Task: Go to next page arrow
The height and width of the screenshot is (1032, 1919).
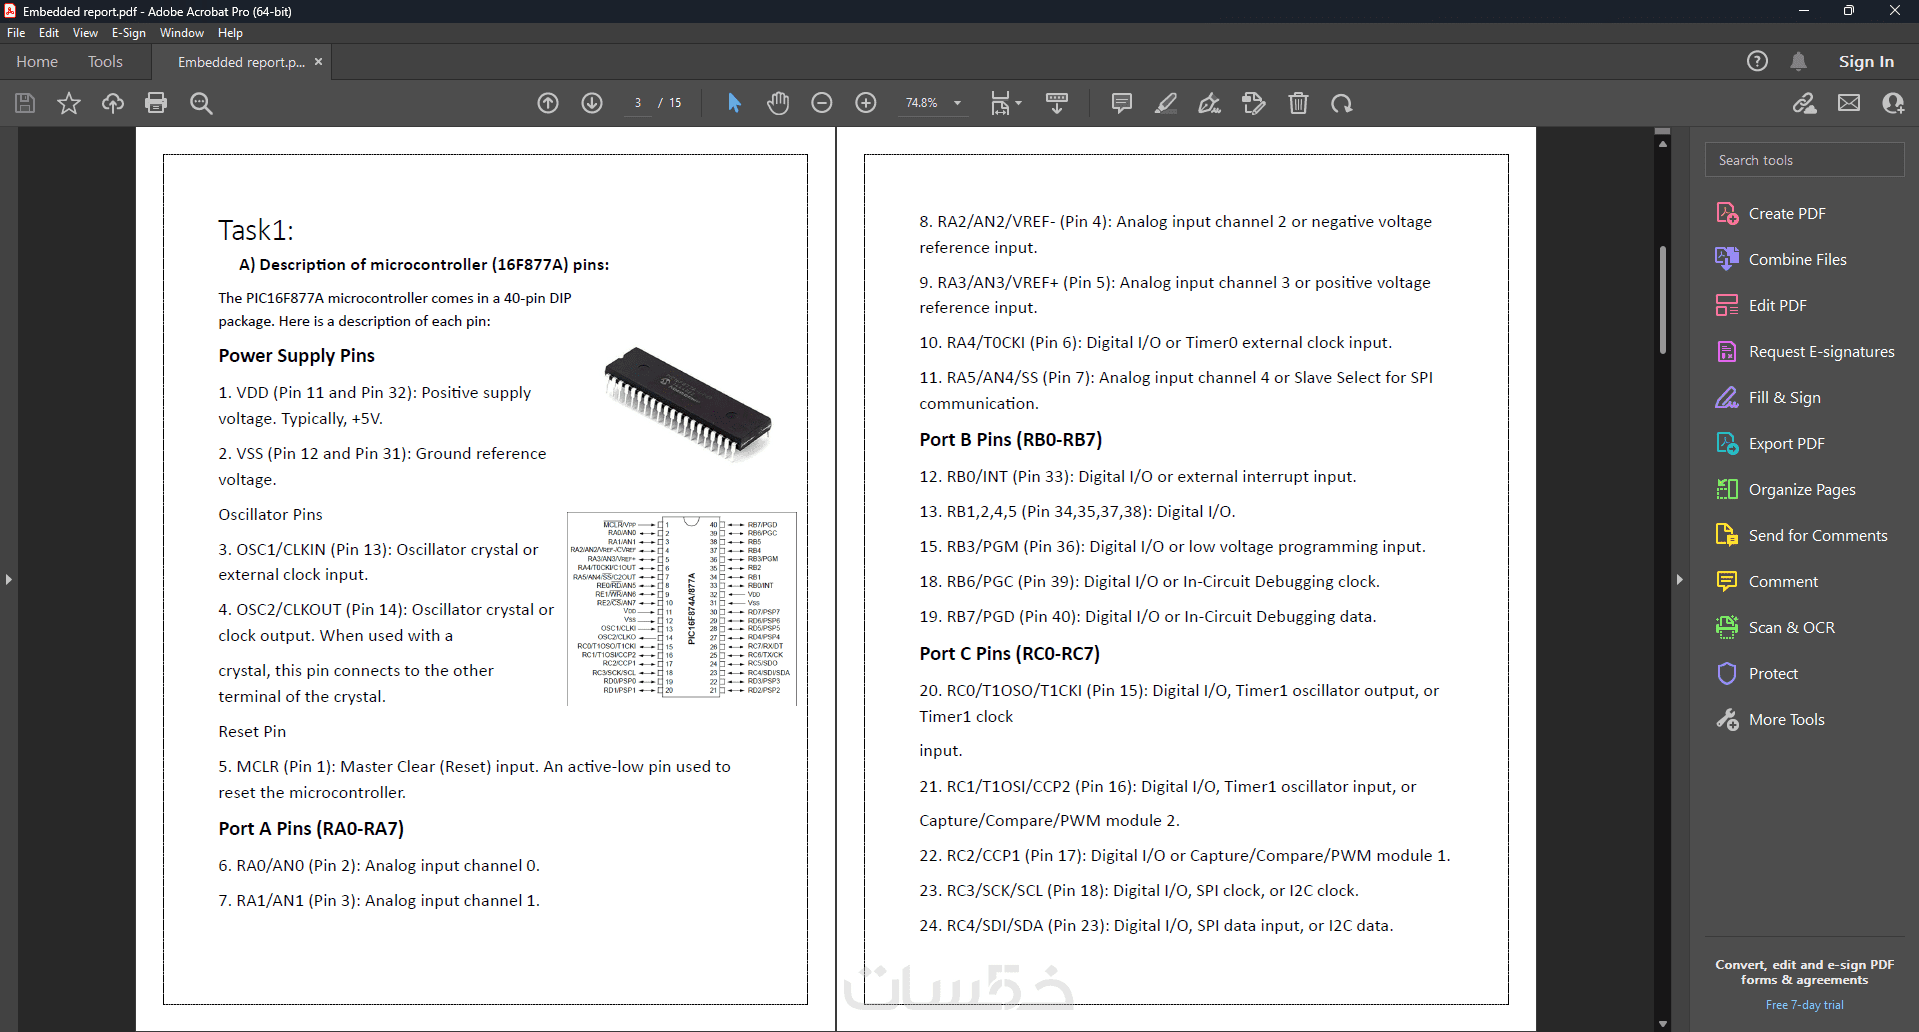Action: point(592,103)
